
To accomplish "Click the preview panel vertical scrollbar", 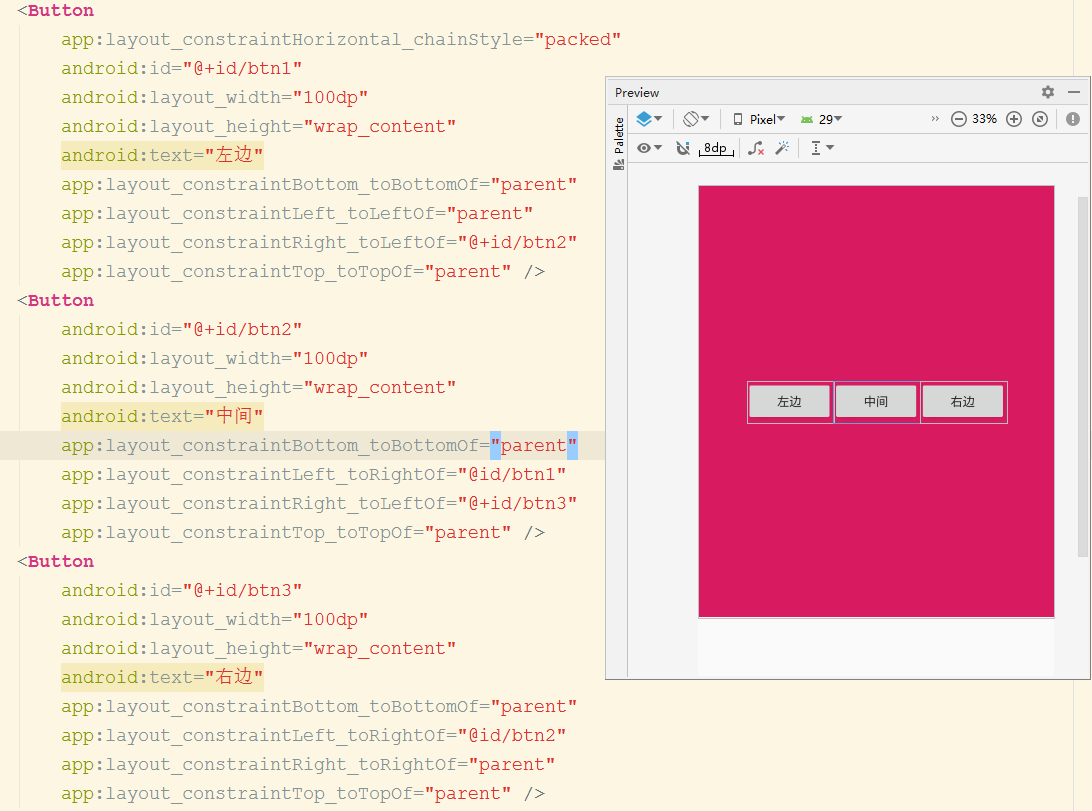I will 1082,377.
